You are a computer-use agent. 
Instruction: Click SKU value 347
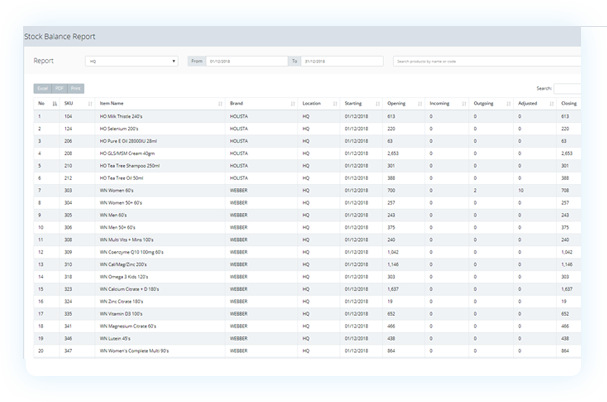pos(68,351)
